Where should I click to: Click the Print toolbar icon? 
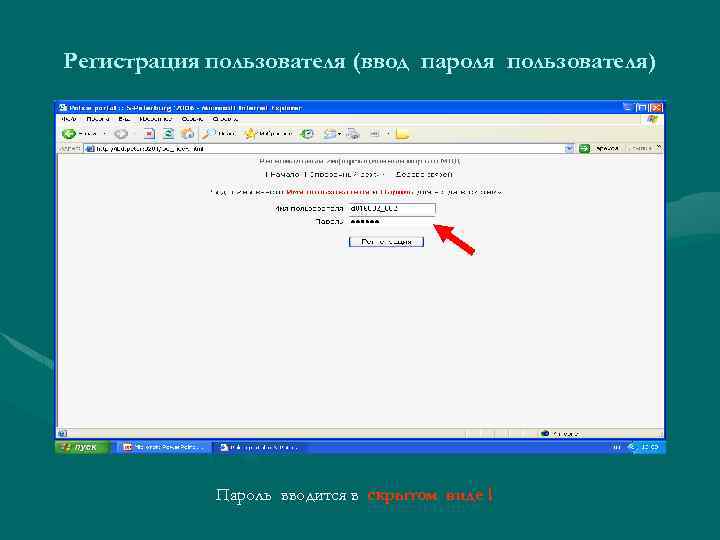tap(353, 134)
